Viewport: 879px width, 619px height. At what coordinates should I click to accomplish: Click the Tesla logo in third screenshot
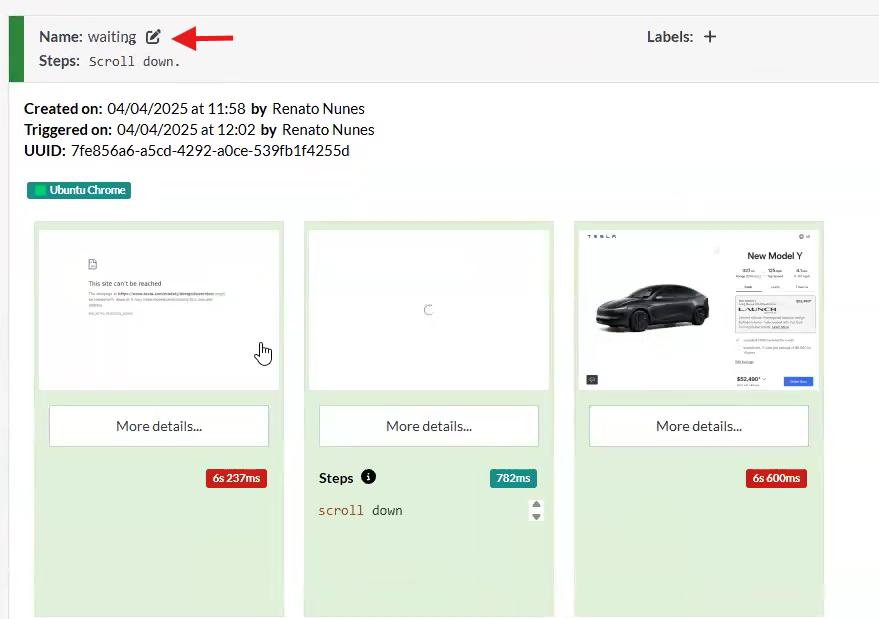pyautogui.click(x=601, y=237)
